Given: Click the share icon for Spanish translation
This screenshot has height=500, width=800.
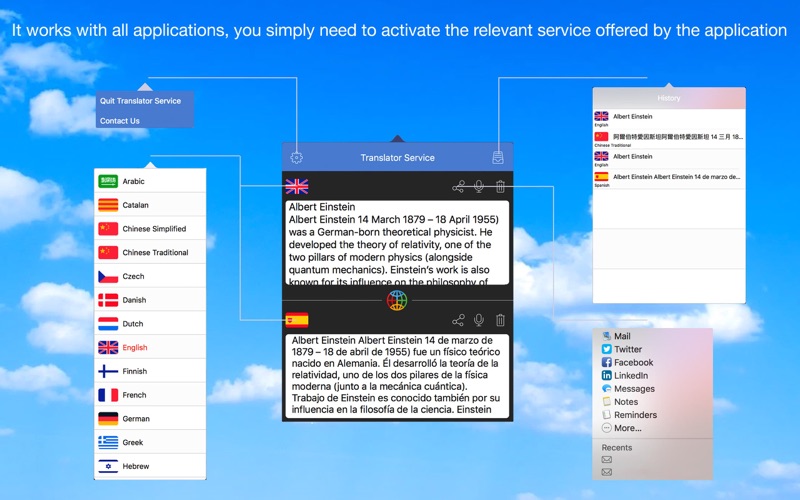Looking at the screenshot, I should coord(458,320).
